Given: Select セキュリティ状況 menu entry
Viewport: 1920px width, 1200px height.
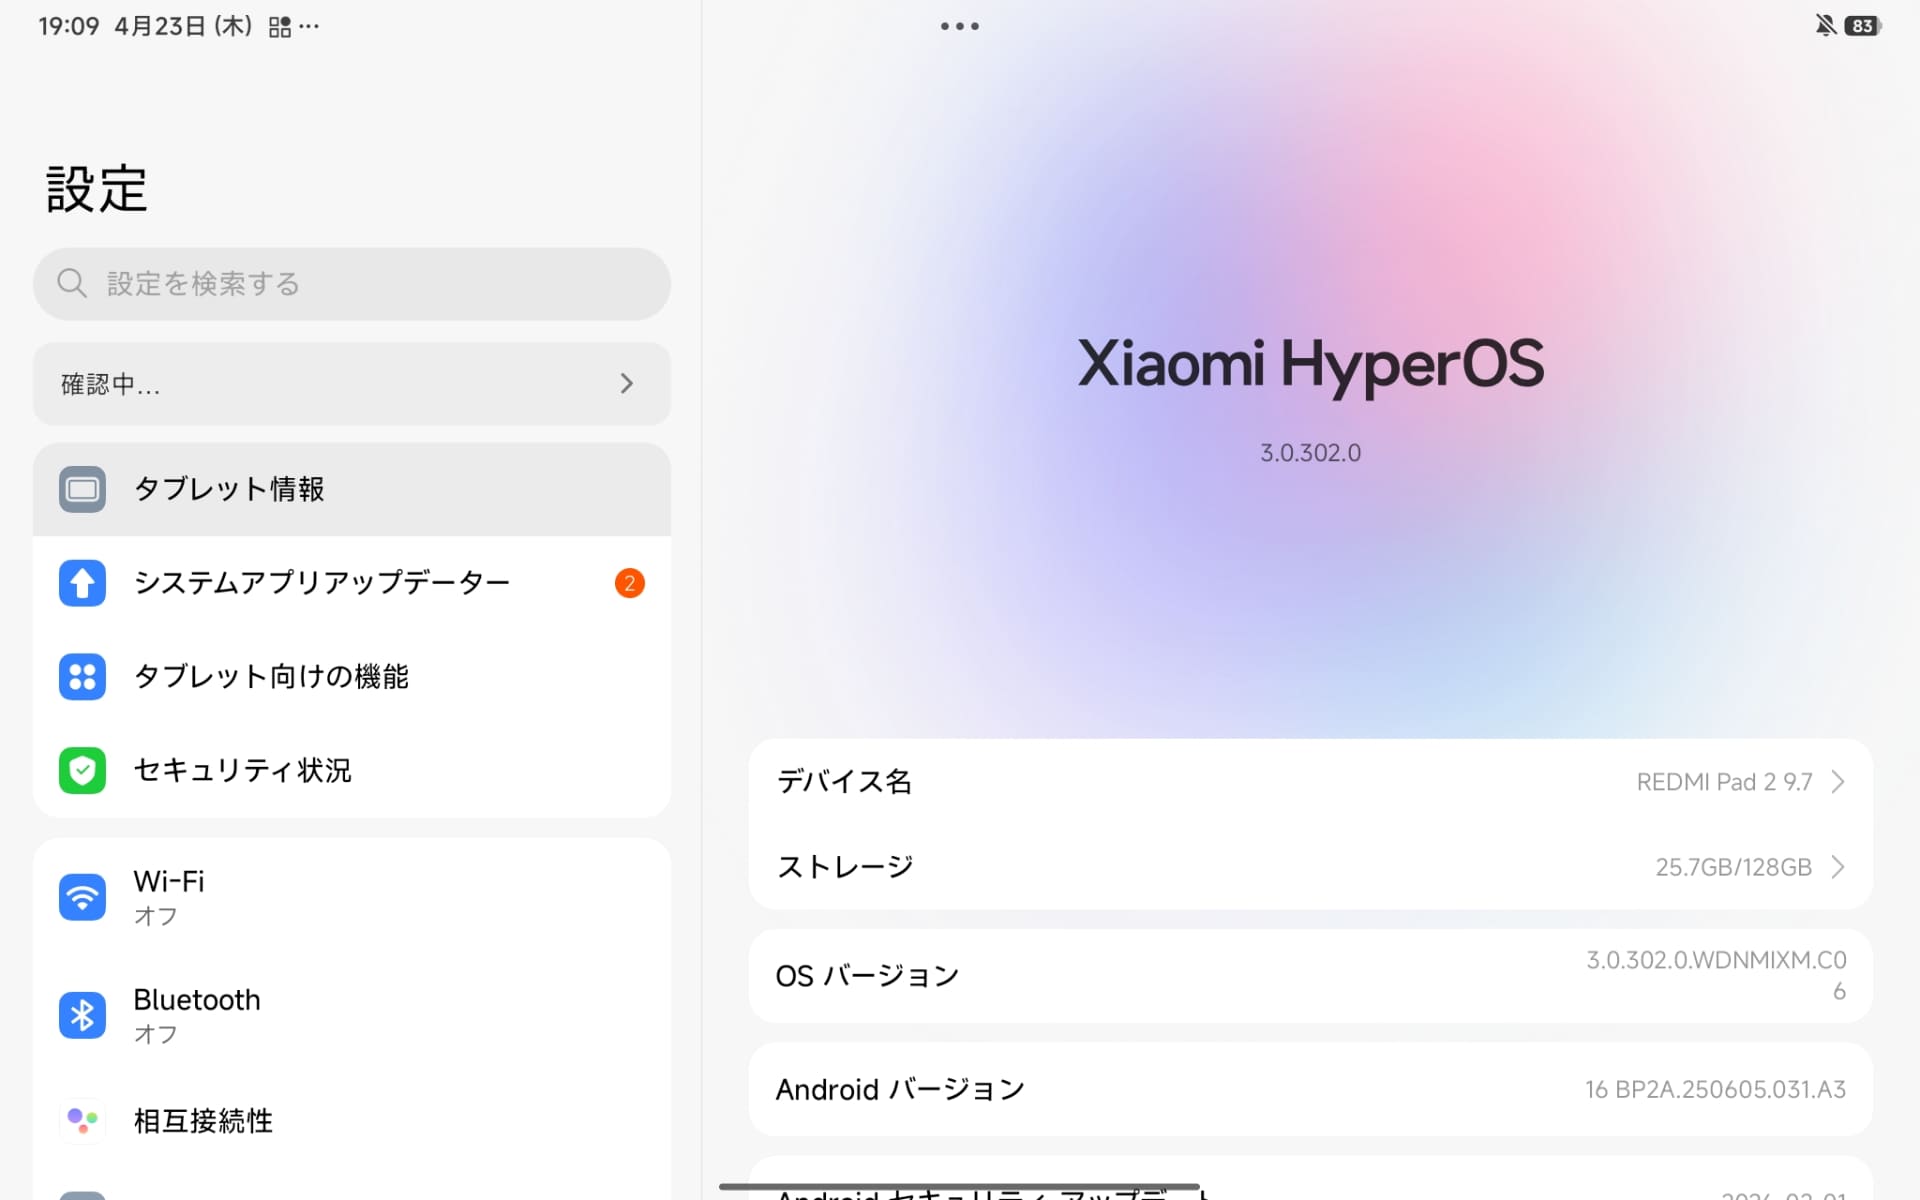Looking at the screenshot, I should (x=243, y=770).
